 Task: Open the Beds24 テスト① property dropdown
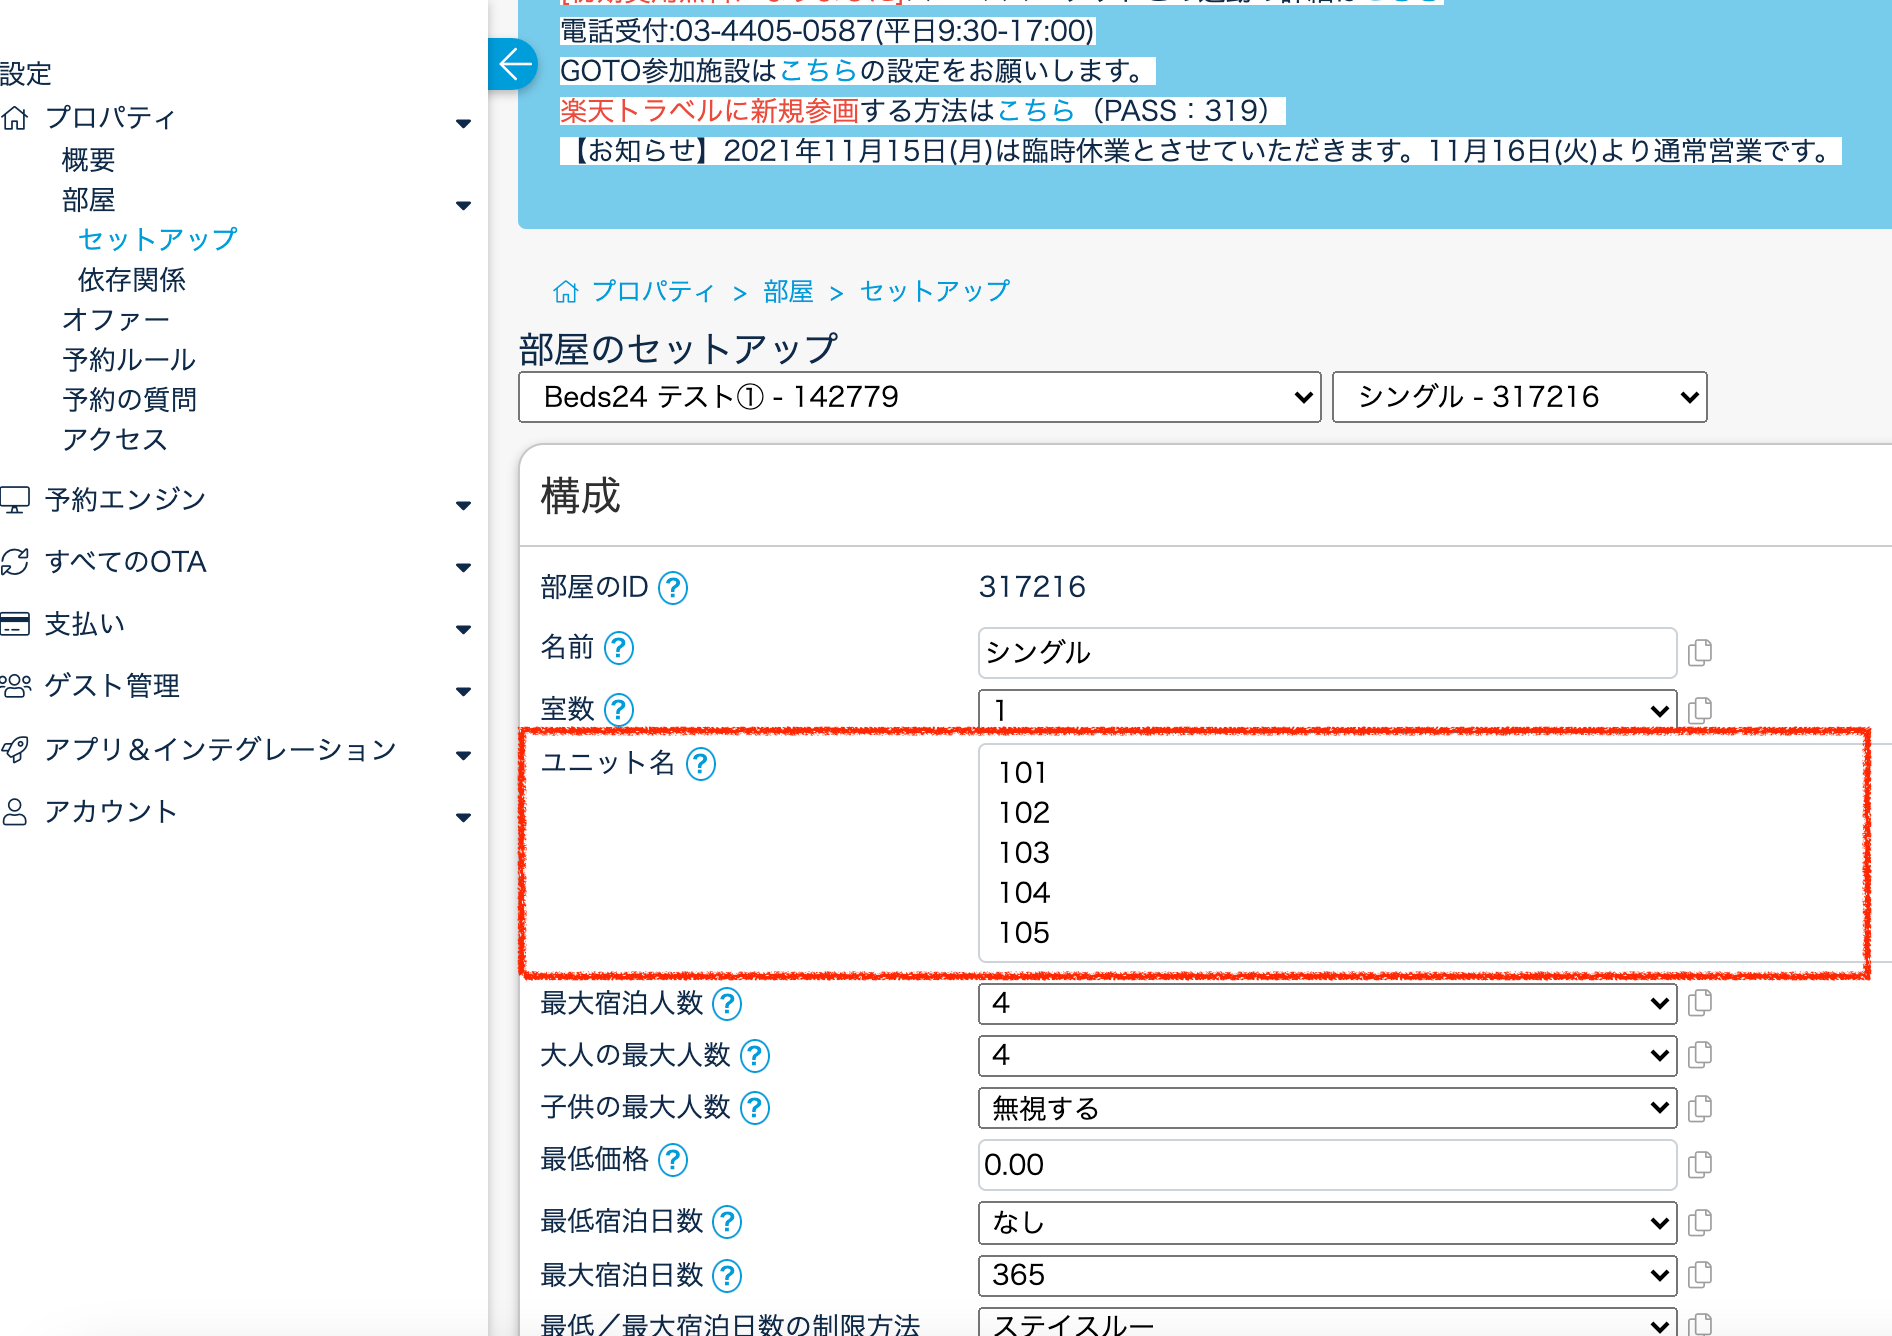click(919, 397)
